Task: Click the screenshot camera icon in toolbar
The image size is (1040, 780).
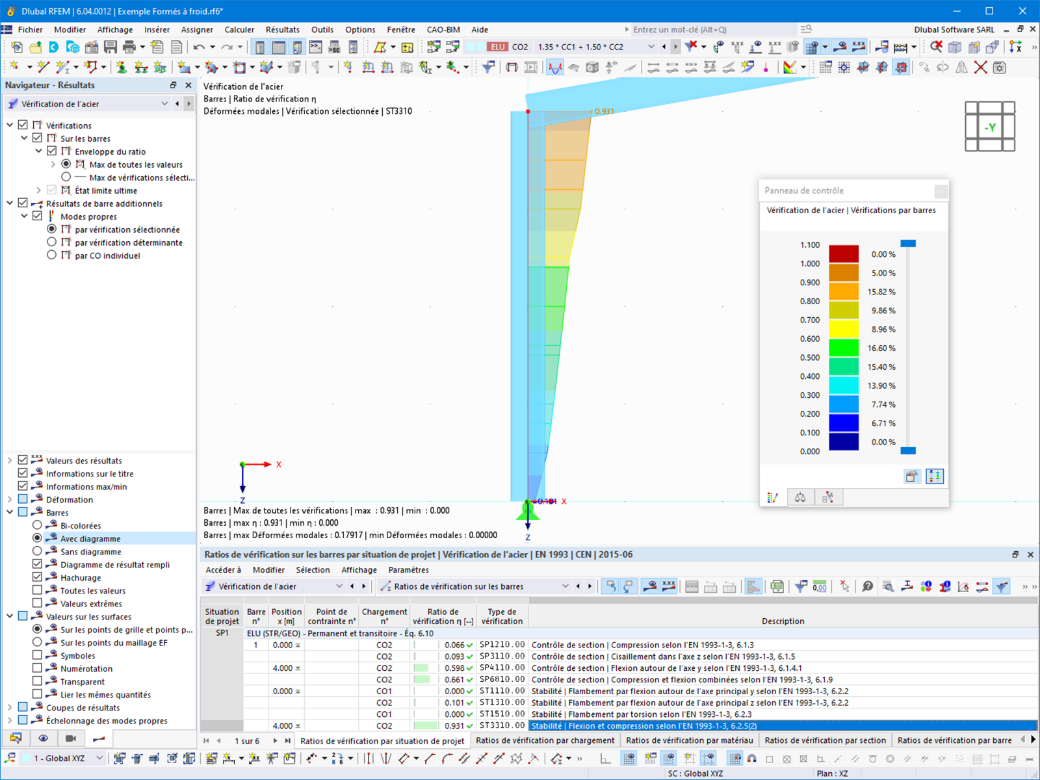Action: coord(1000,67)
